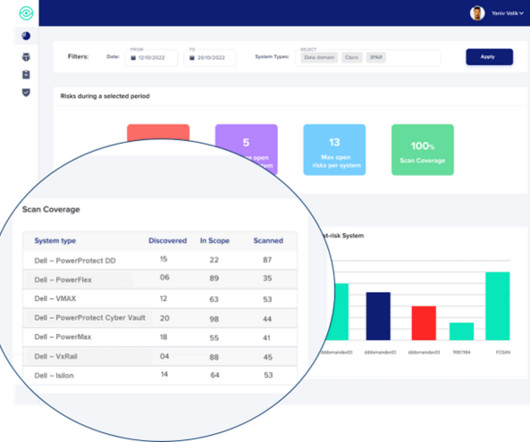Image resolution: width=530 pixels, height=442 pixels.
Task: Click Discovered value 12 for VMAX
Action: point(164,298)
